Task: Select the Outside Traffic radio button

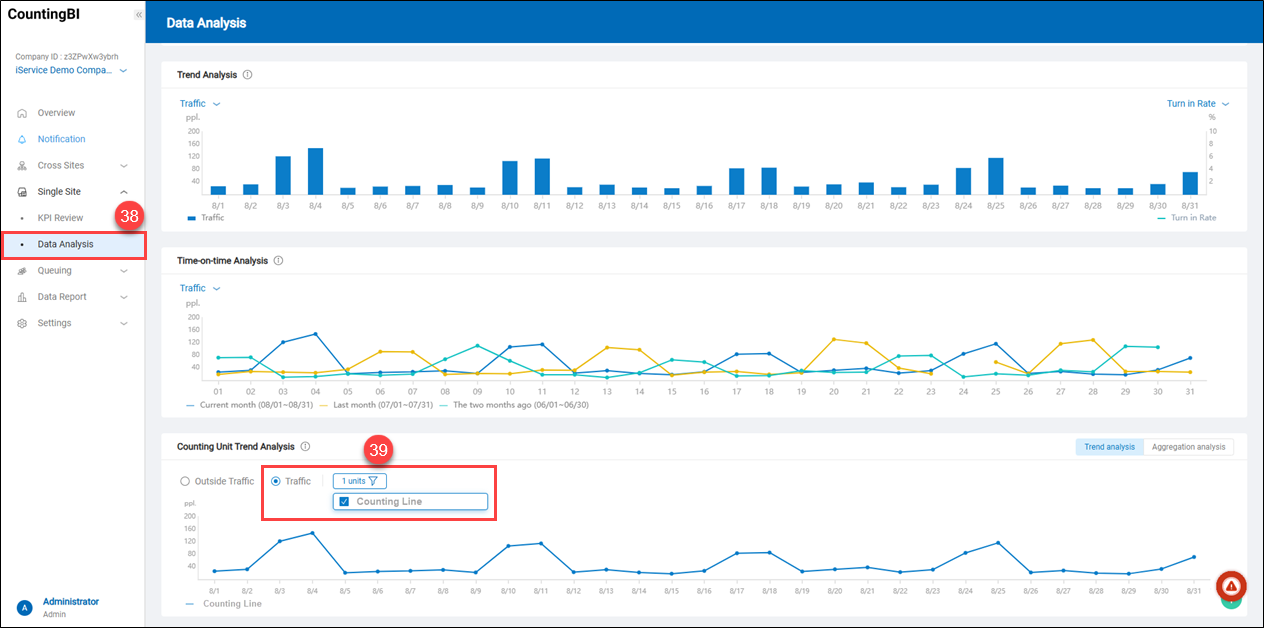Action: [x=184, y=481]
